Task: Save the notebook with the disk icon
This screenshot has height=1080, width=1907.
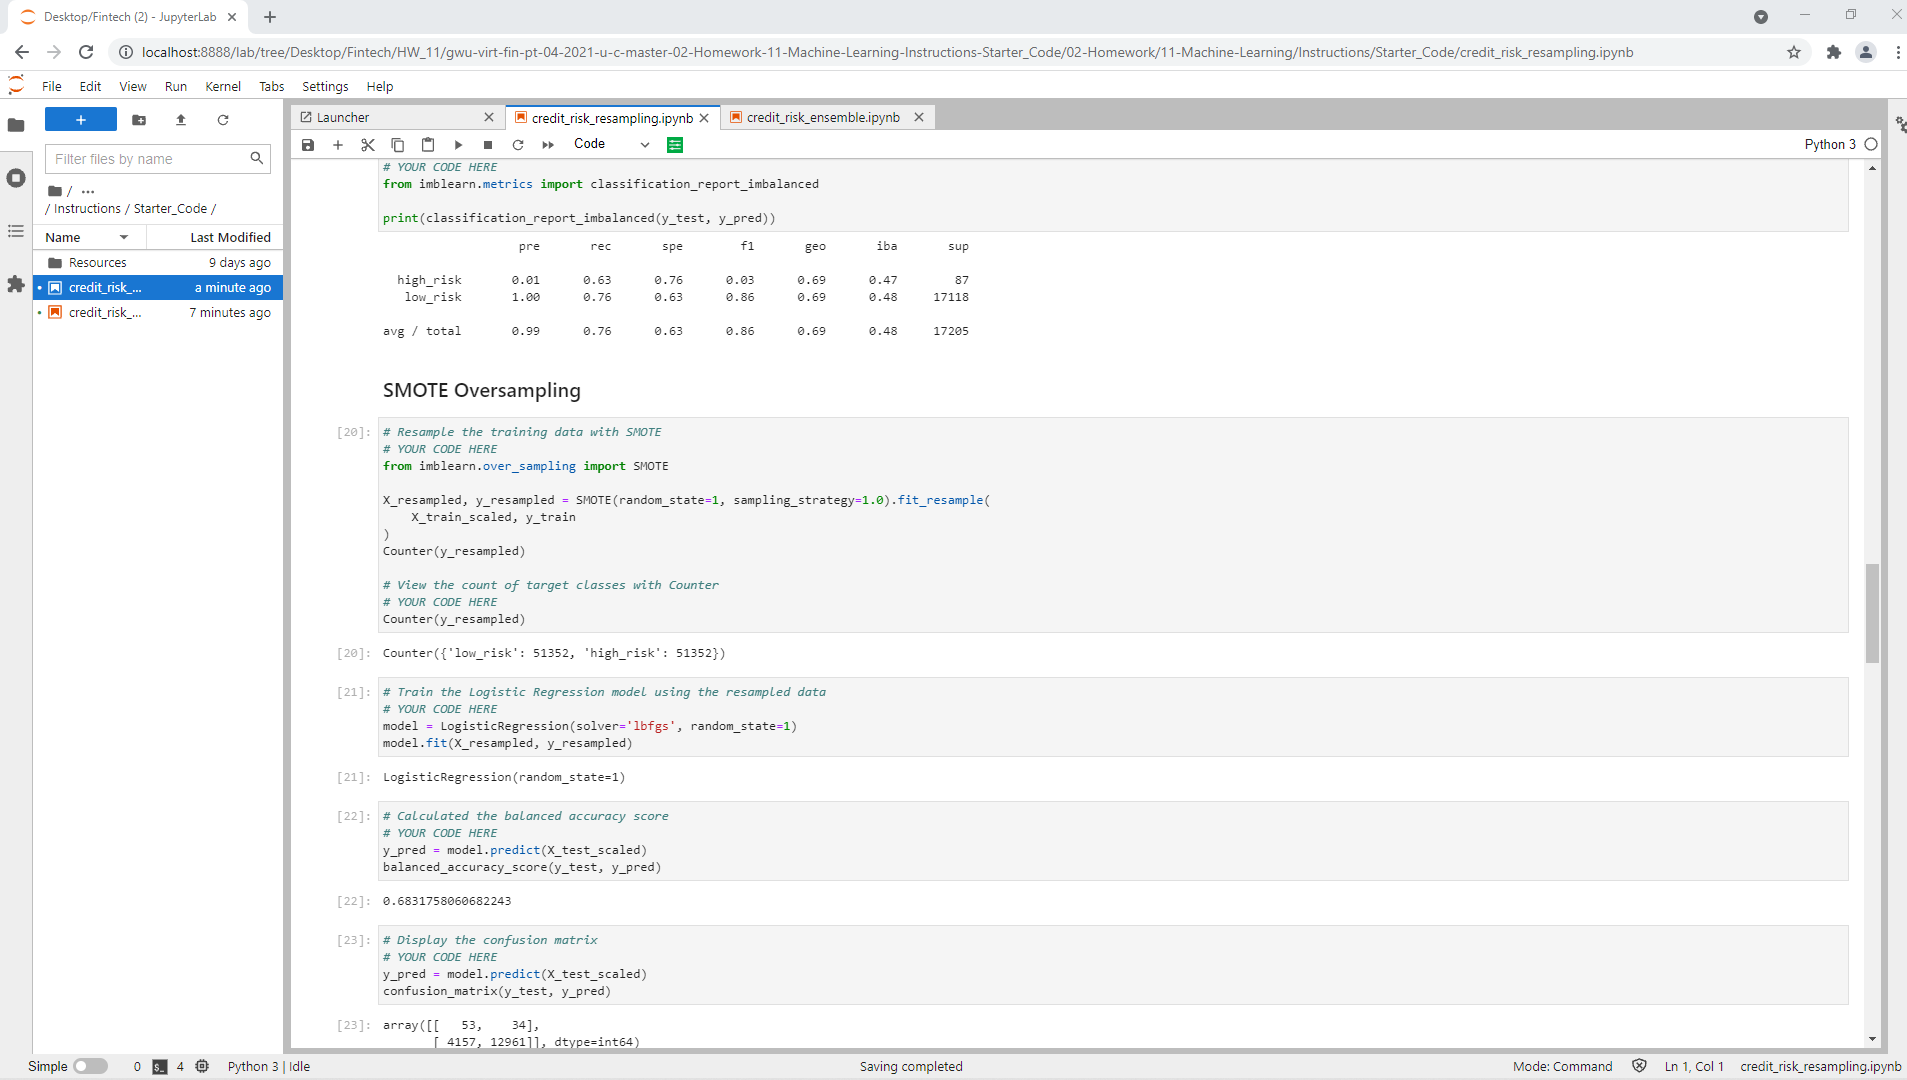Action: [308, 145]
